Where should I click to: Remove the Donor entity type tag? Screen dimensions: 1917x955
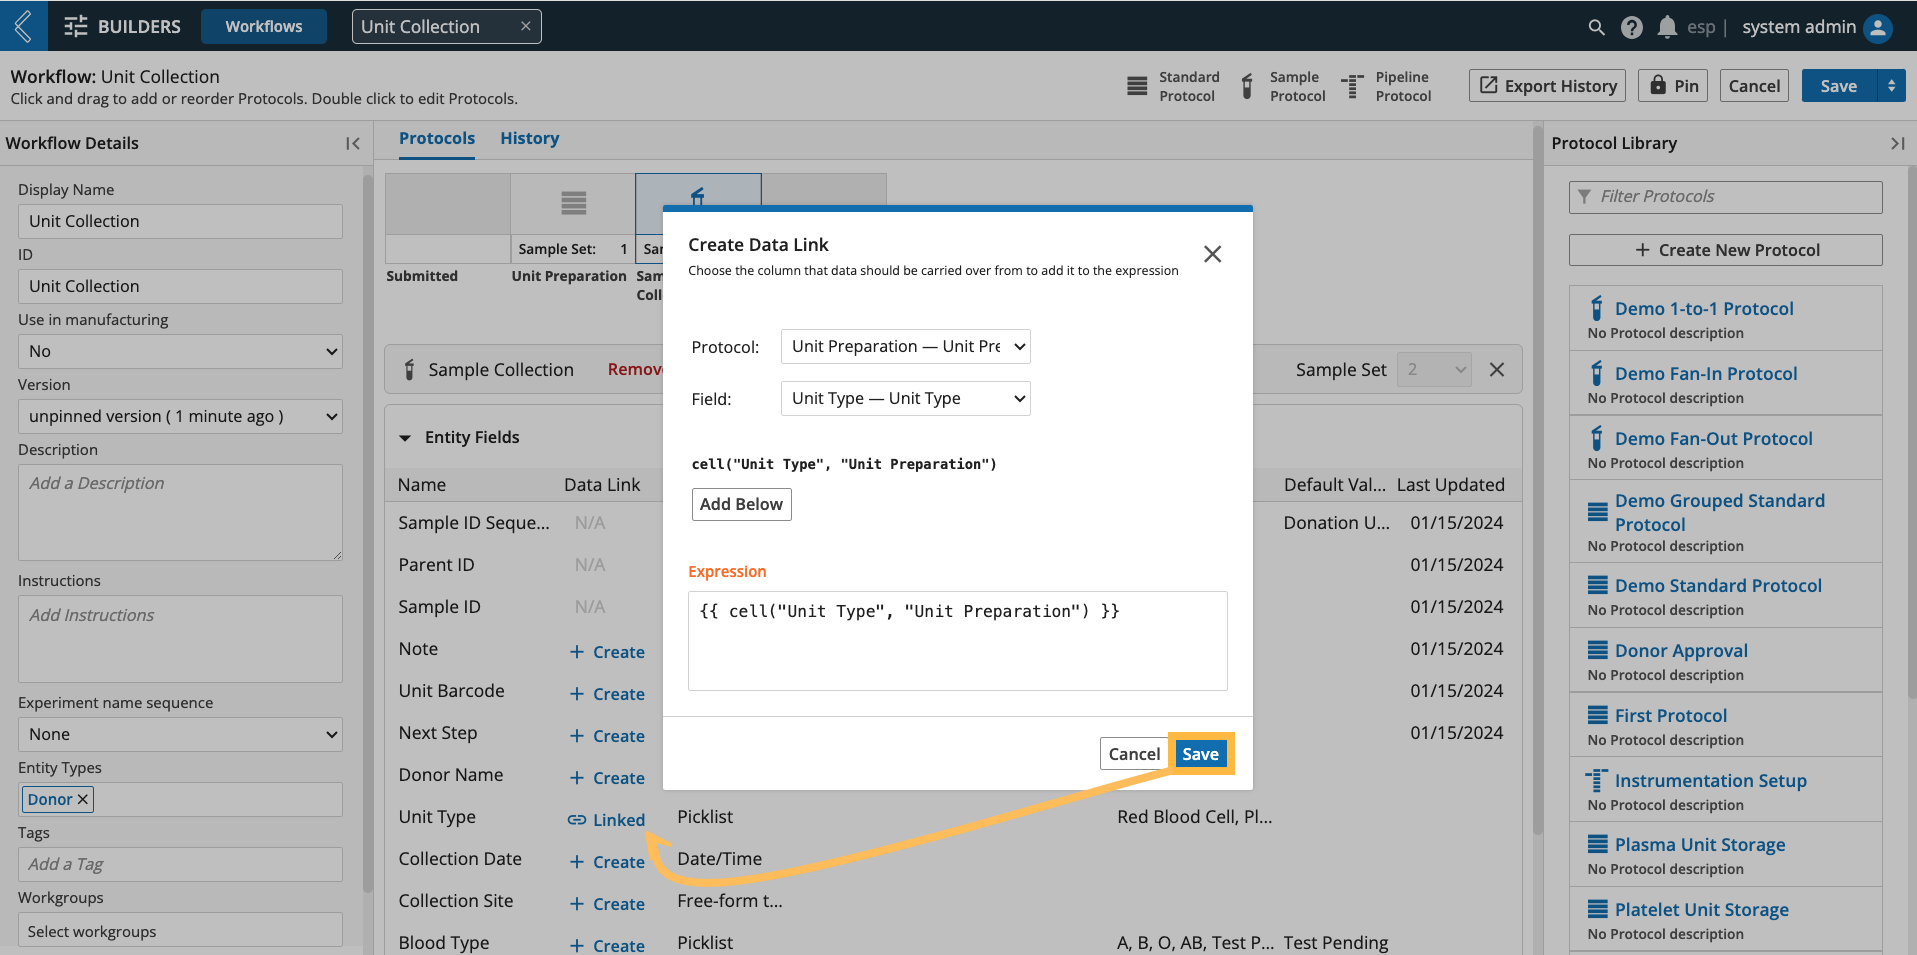click(83, 799)
